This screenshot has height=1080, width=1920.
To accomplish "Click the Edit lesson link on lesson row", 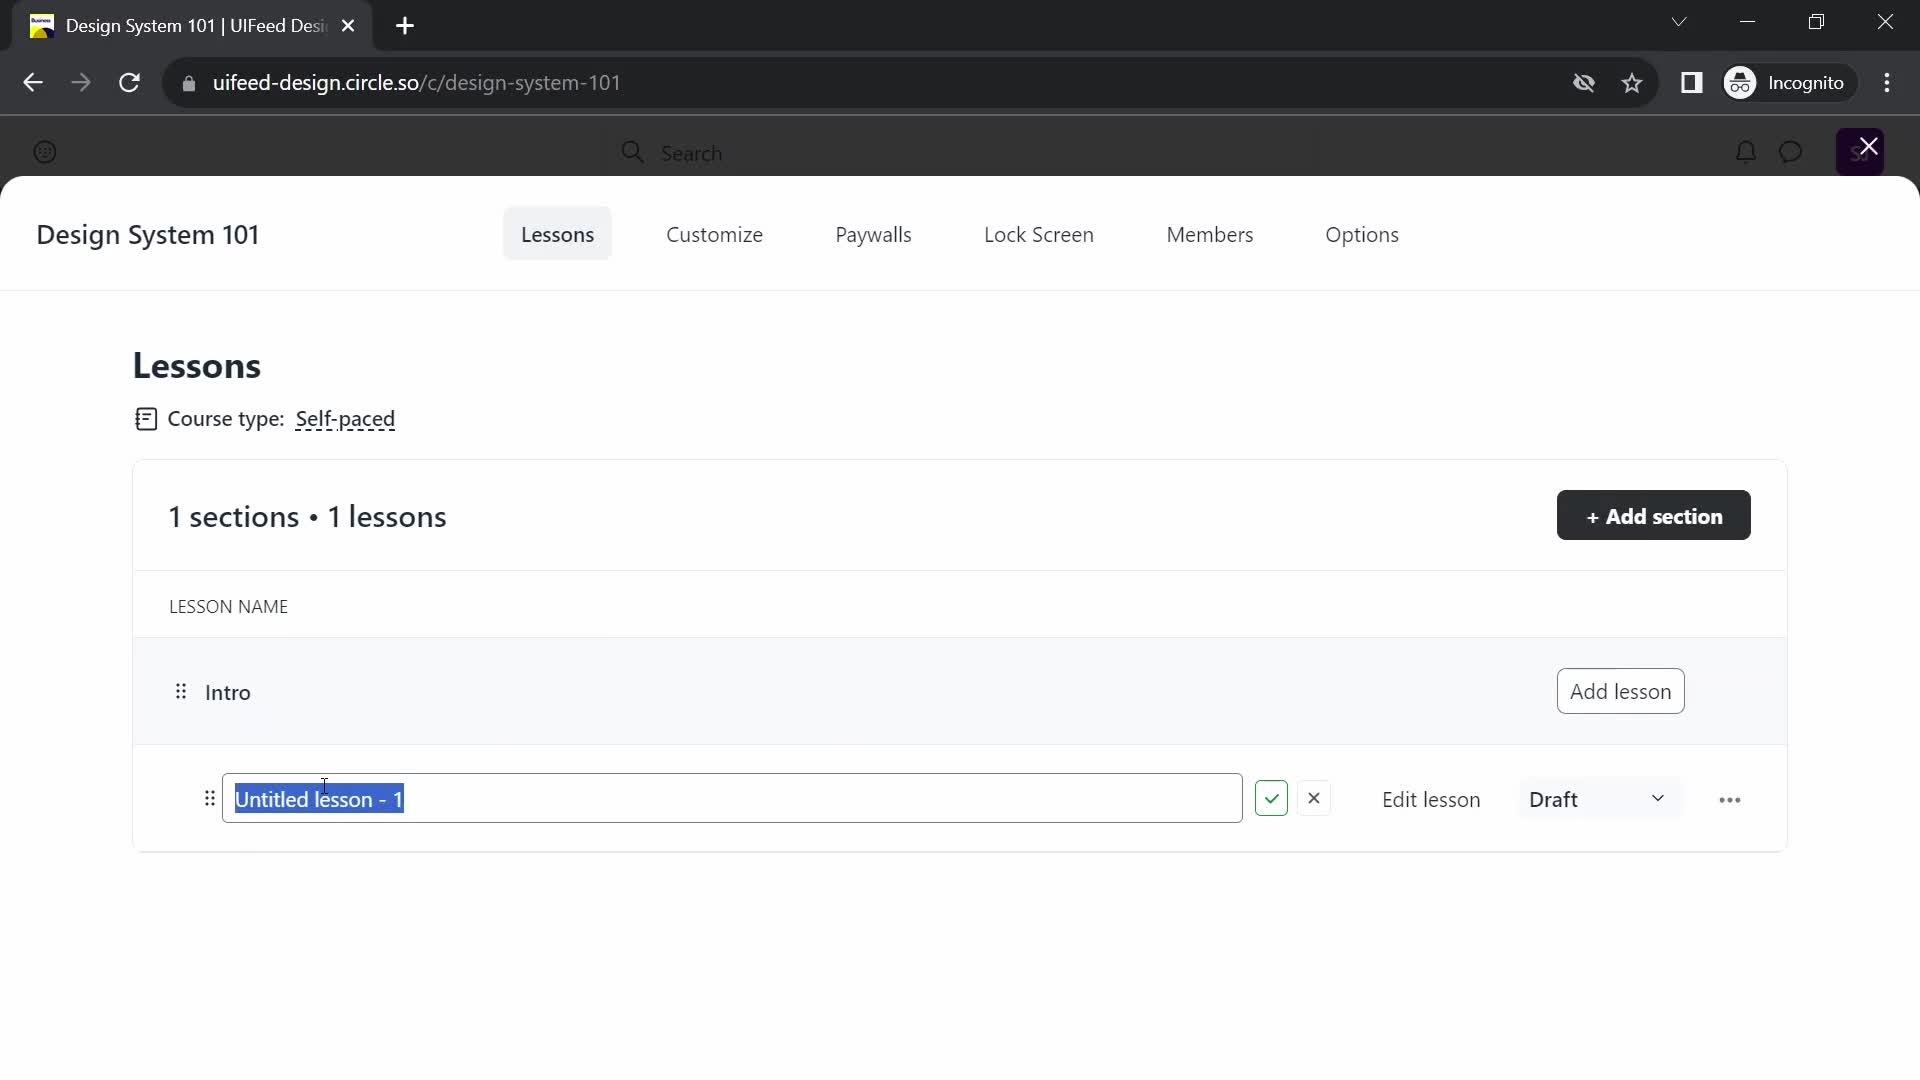I will coord(1431,798).
